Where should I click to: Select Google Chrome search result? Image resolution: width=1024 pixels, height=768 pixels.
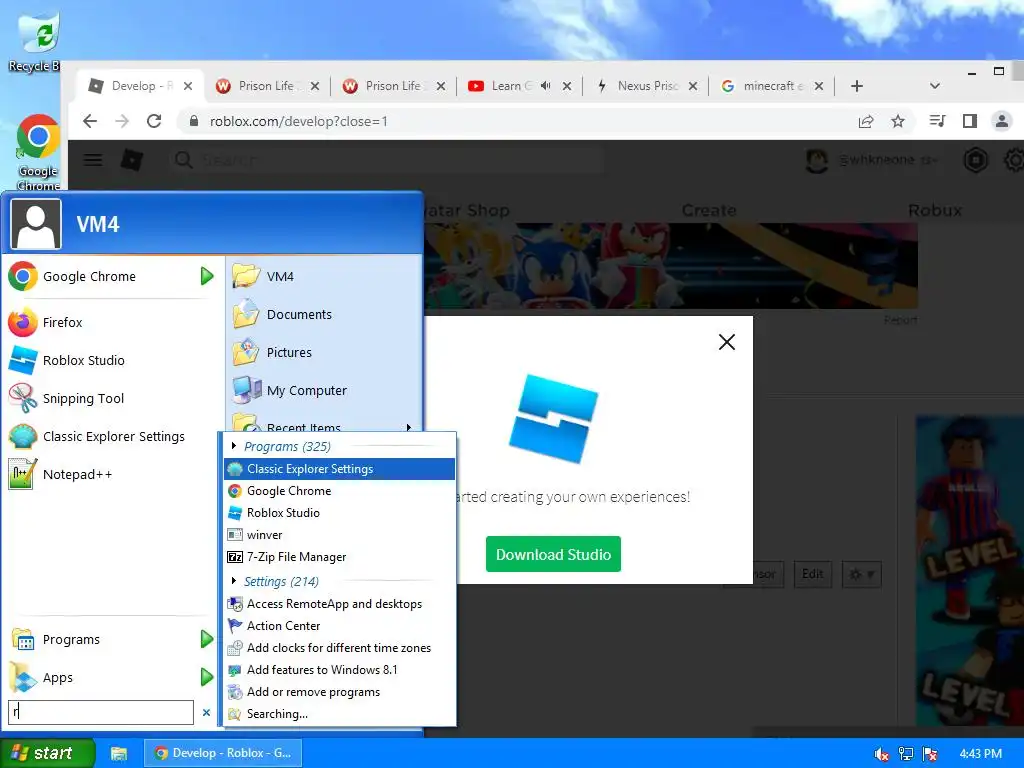(340, 491)
